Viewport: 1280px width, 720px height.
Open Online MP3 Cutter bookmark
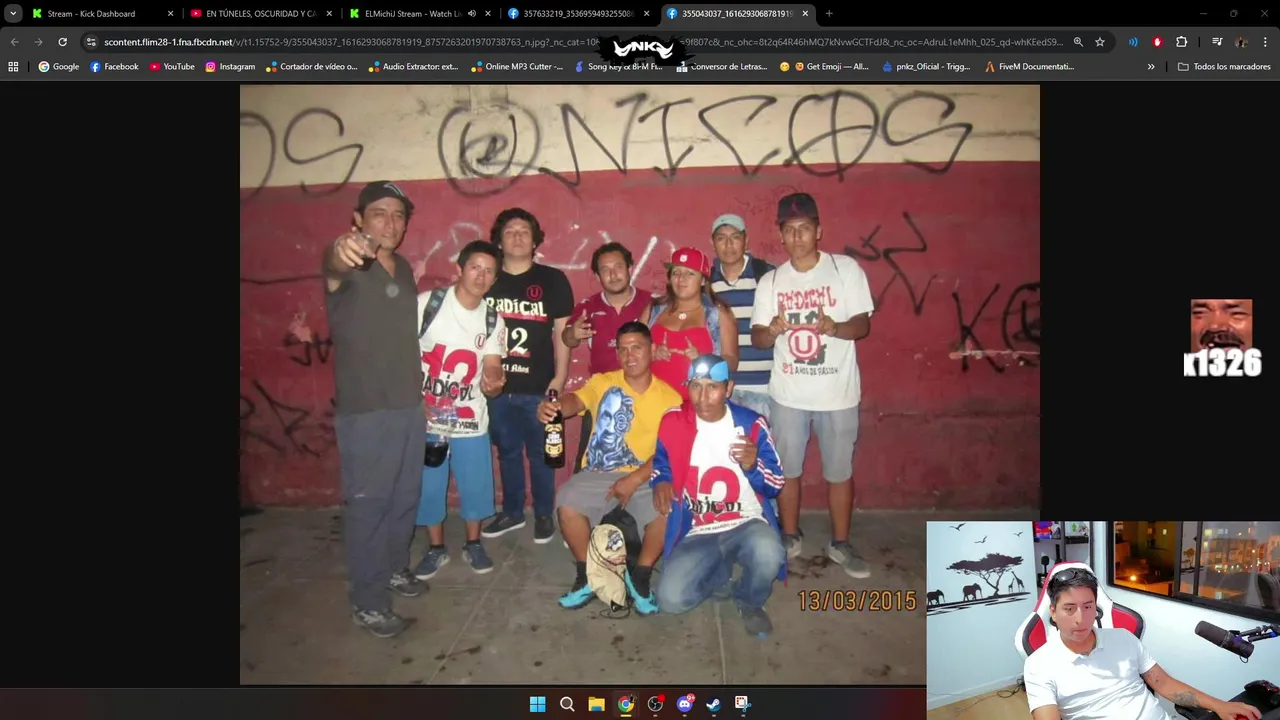tap(517, 67)
